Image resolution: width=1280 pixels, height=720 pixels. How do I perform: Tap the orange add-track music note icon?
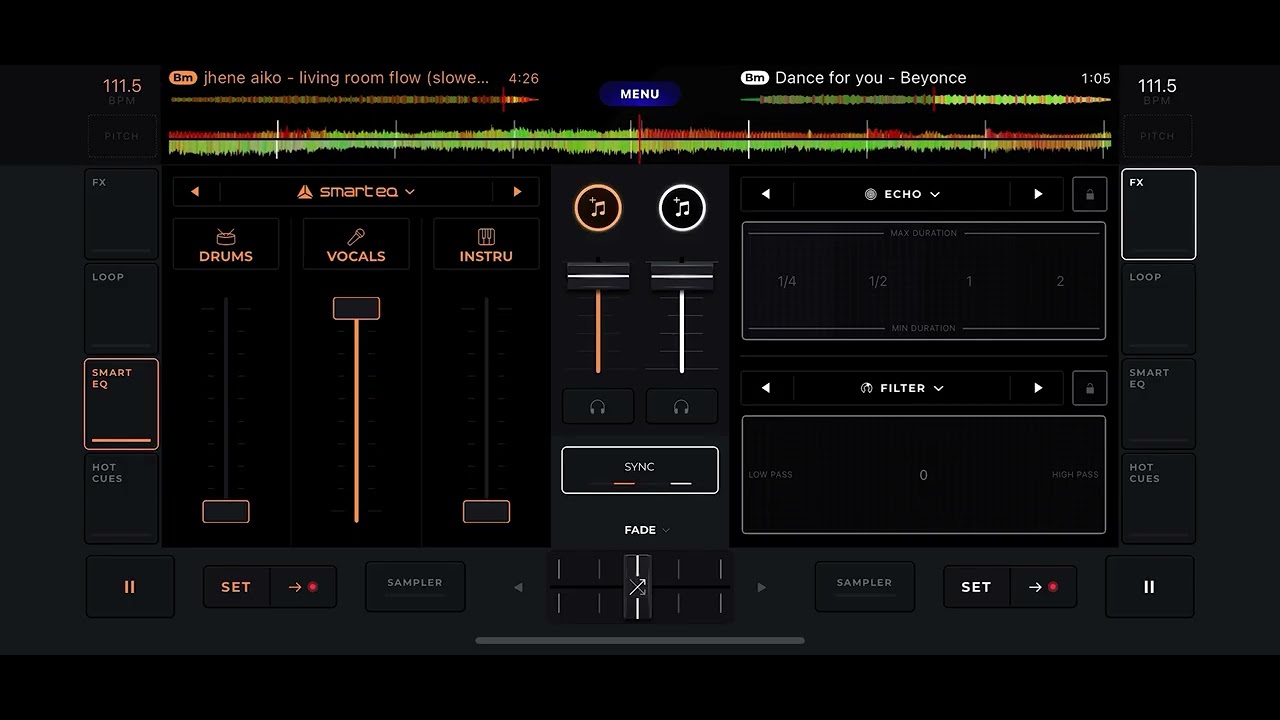[x=598, y=208]
